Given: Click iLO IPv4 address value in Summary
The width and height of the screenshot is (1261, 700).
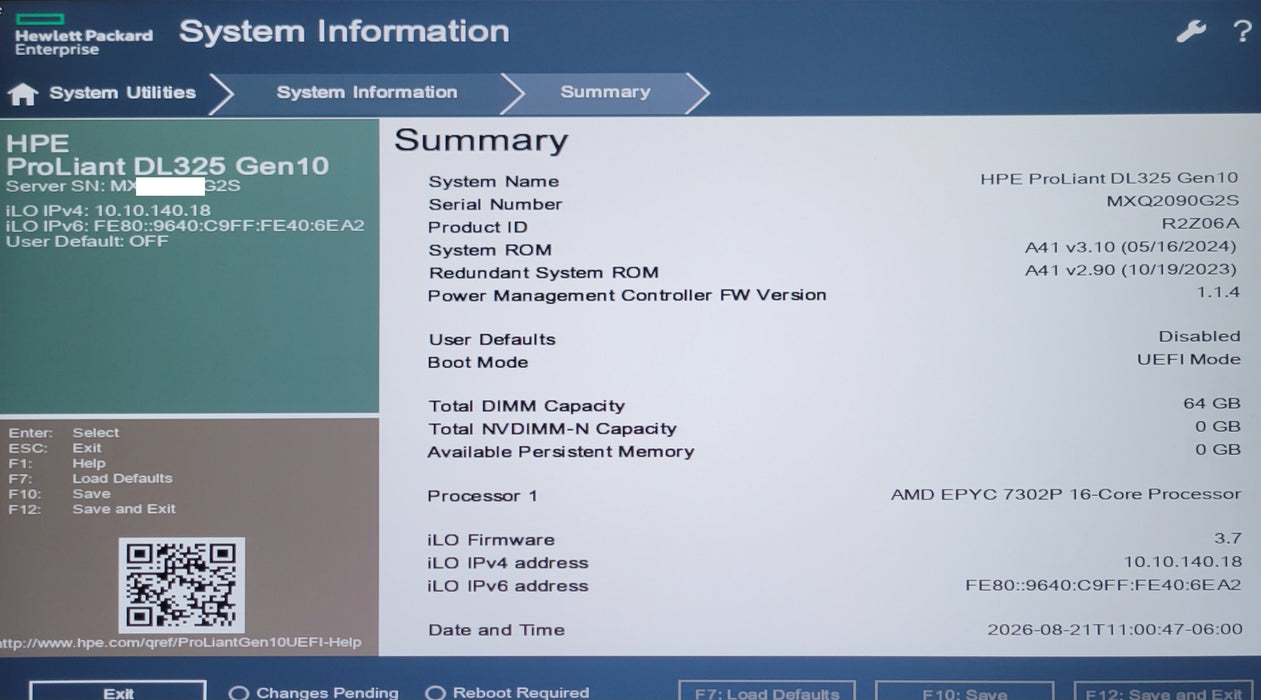Looking at the screenshot, I should click(x=1183, y=561).
